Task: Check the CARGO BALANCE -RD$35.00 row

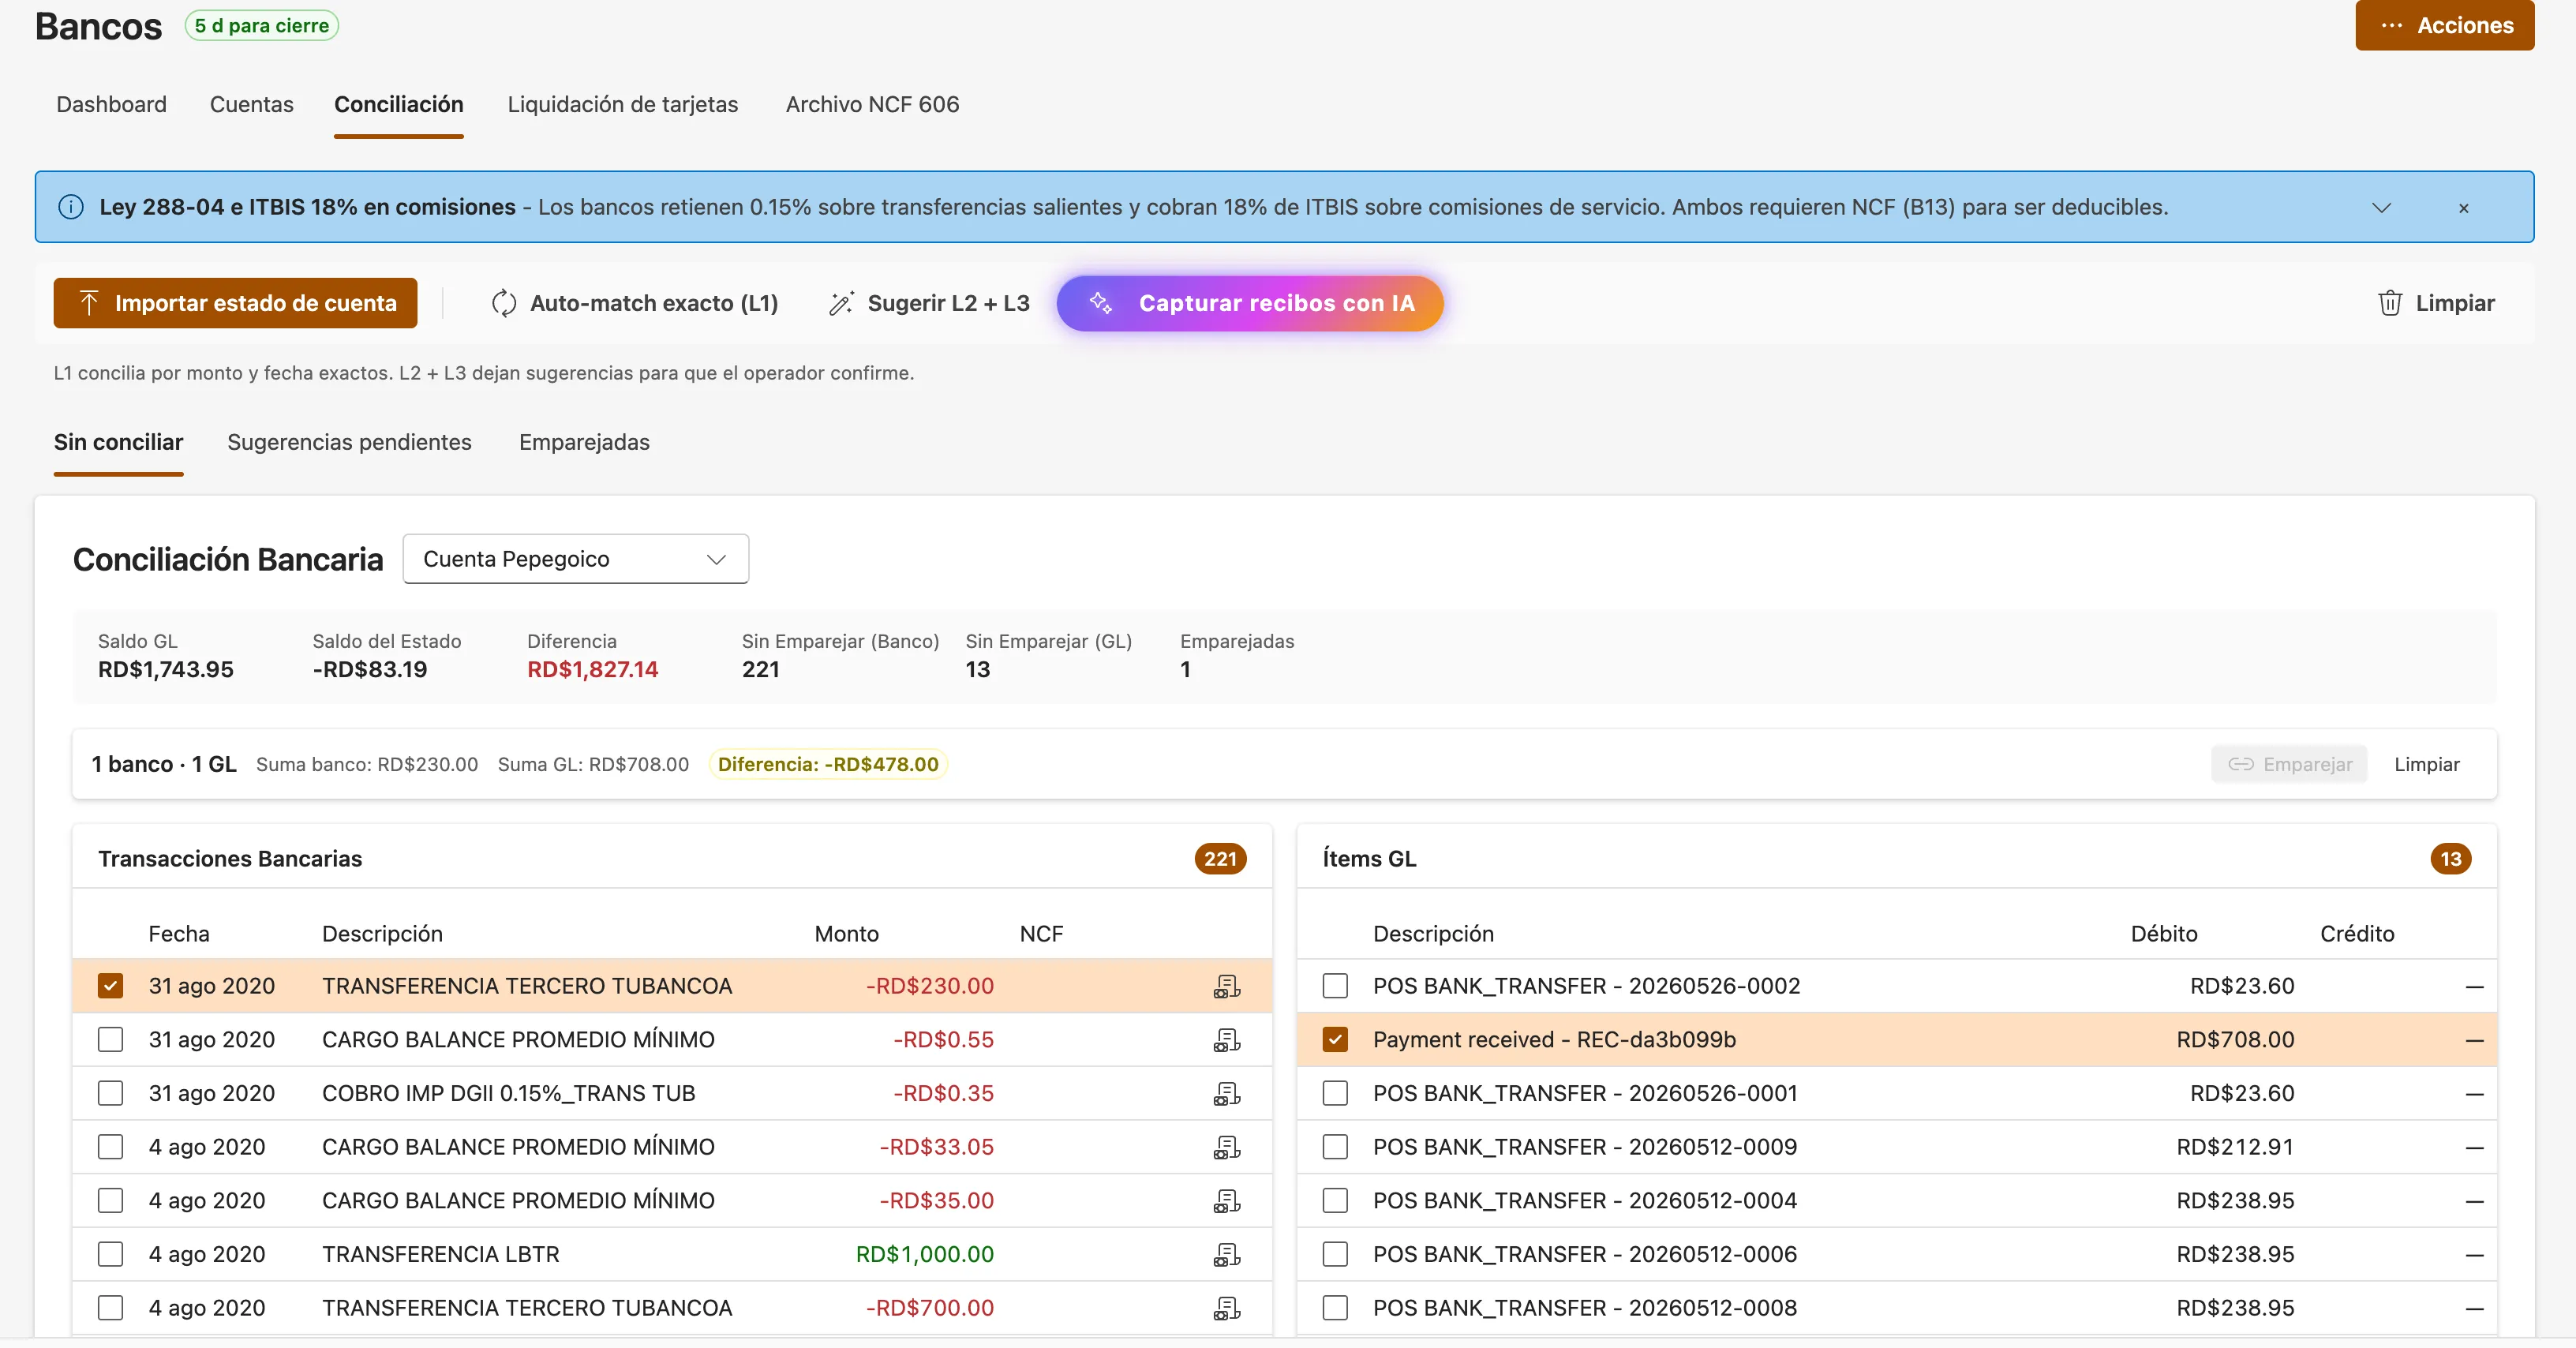Action: pyautogui.click(x=111, y=1201)
